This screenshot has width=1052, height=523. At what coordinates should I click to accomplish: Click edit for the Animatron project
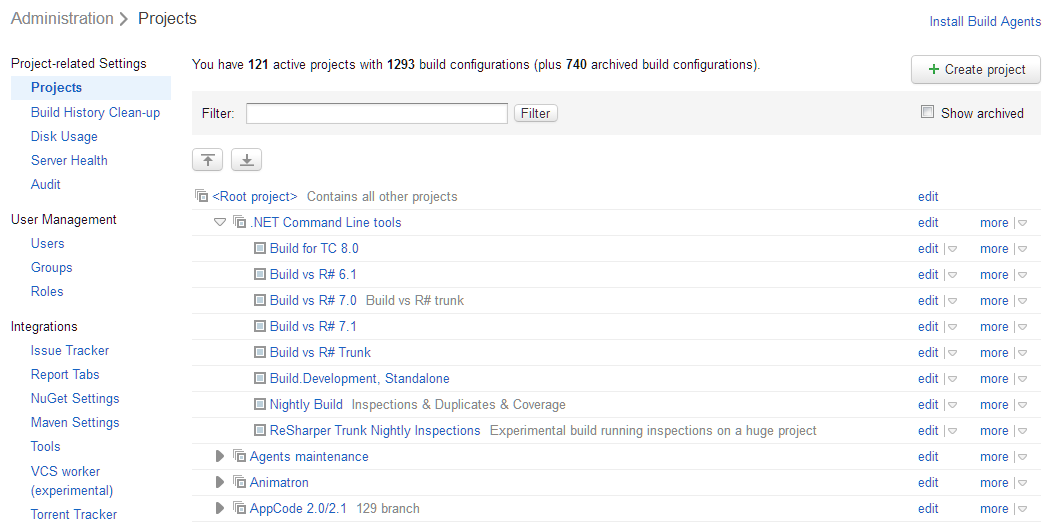tap(928, 483)
